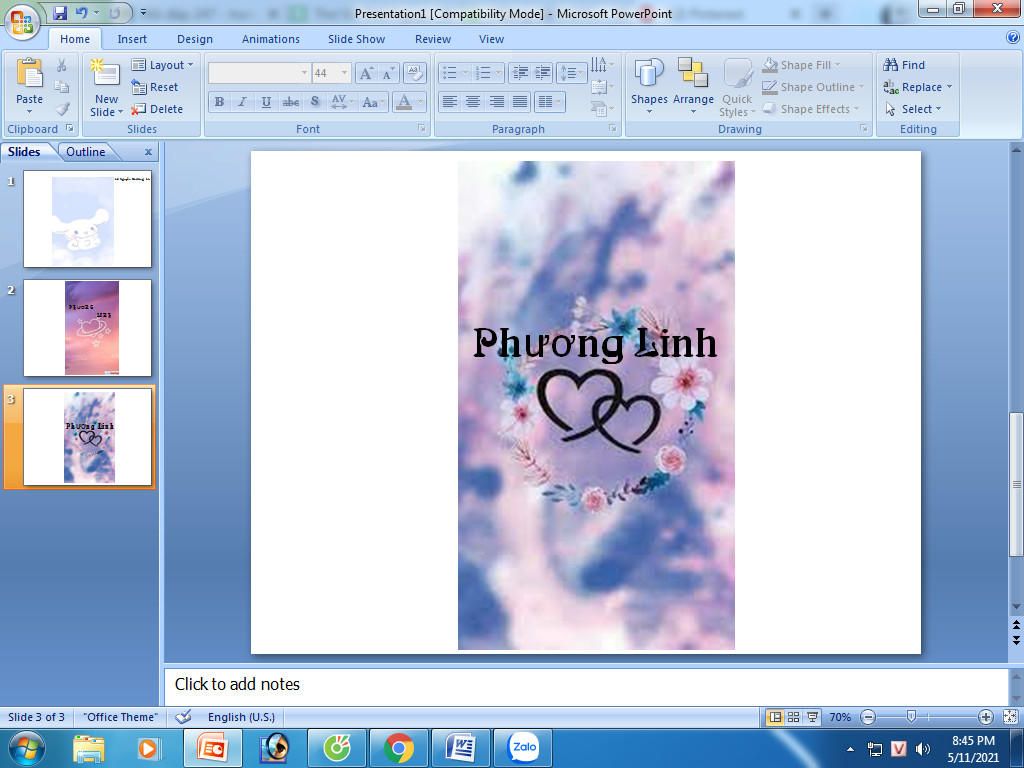Click the notes pane to add notes
This screenshot has width=1024, height=768.
click(586, 685)
